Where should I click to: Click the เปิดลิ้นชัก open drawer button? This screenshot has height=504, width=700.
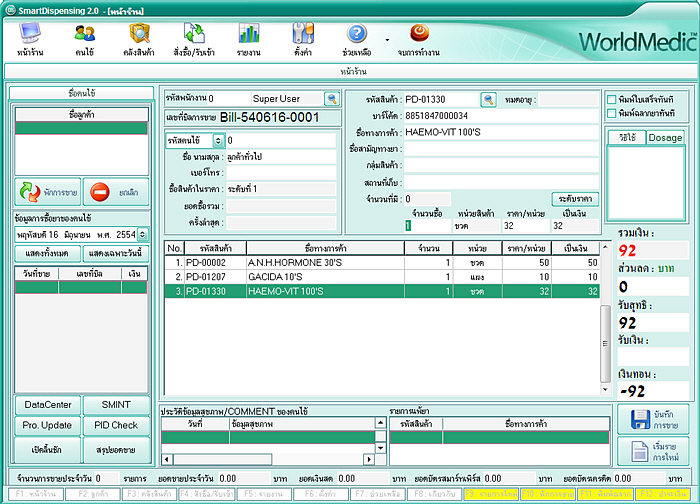pos(48,450)
